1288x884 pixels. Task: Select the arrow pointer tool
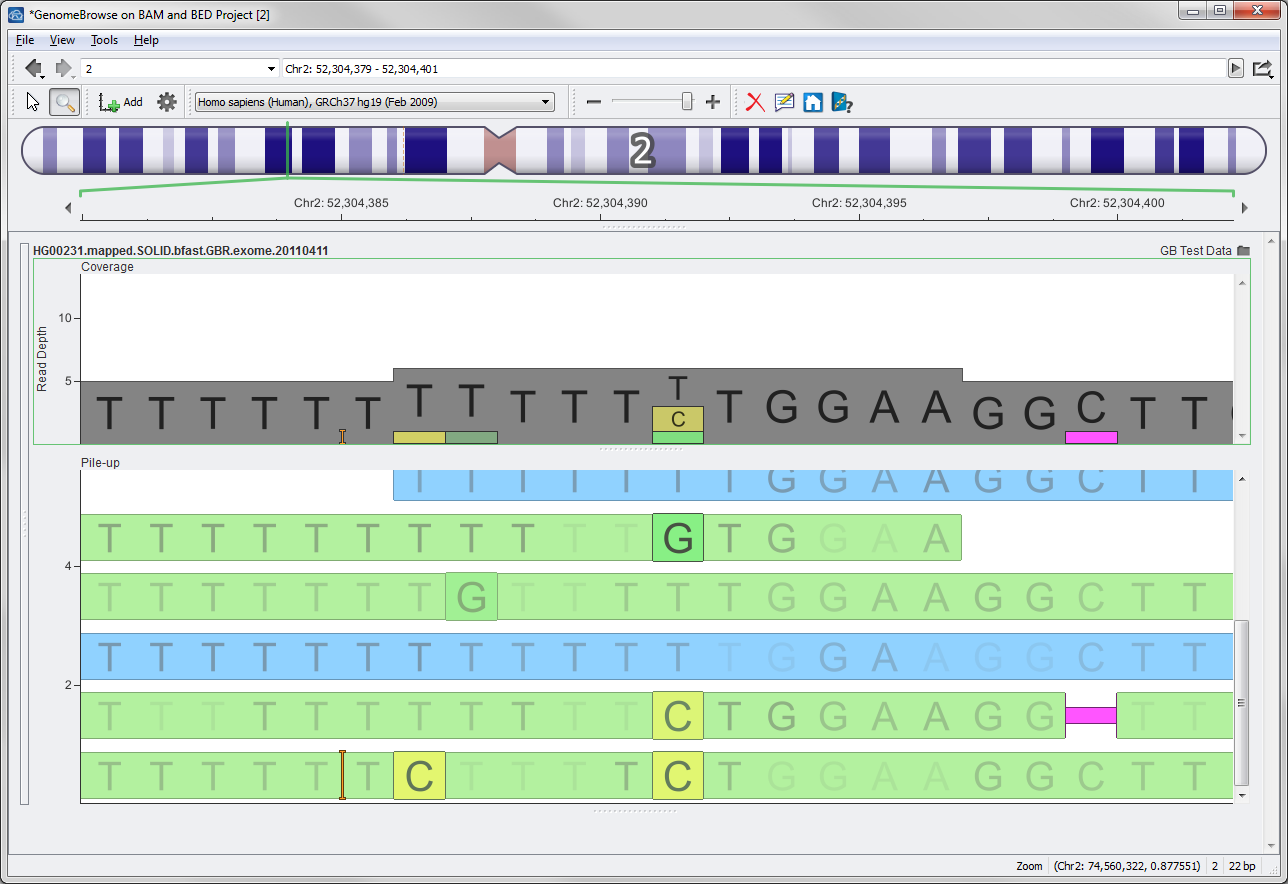point(33,102)
